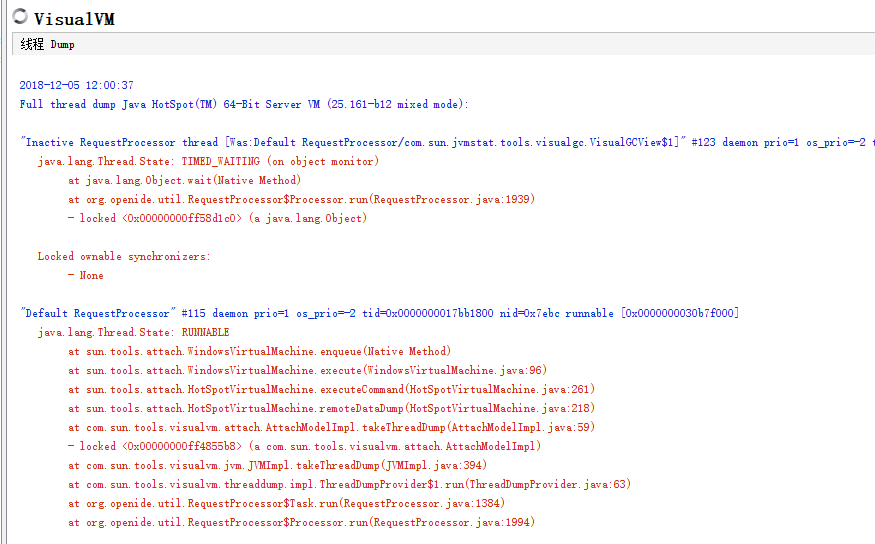875x544 pixels.
Task: Click 'locked <0x00000000ff4855b8>' line
Action: click(x=304, y=446)
